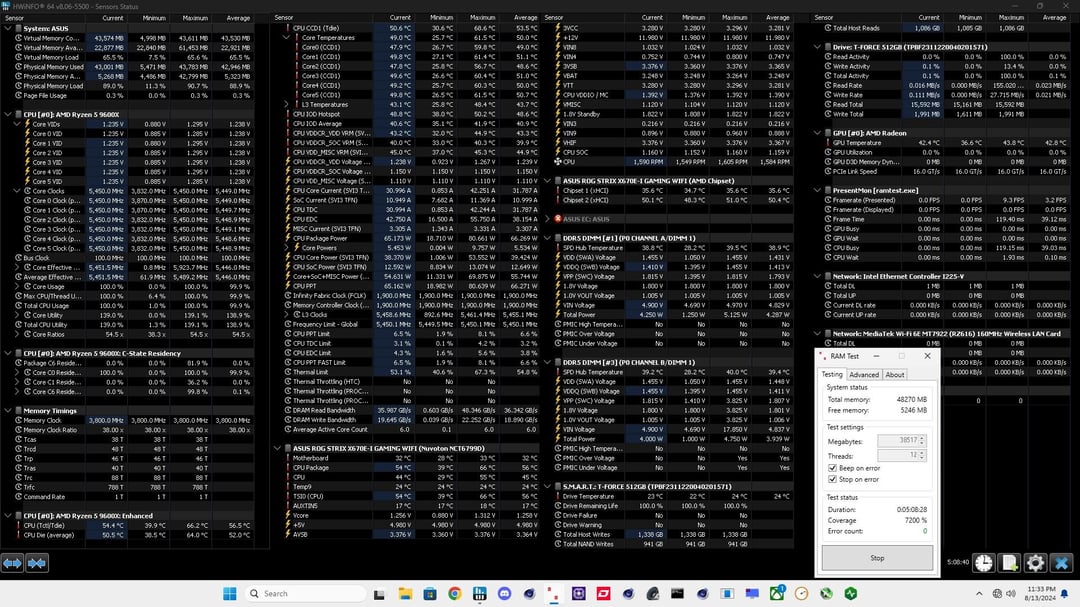Collapse the GPU [#0]: AMD Radeon group
The height and width of the screenshot is (607, 1080).
818,133
